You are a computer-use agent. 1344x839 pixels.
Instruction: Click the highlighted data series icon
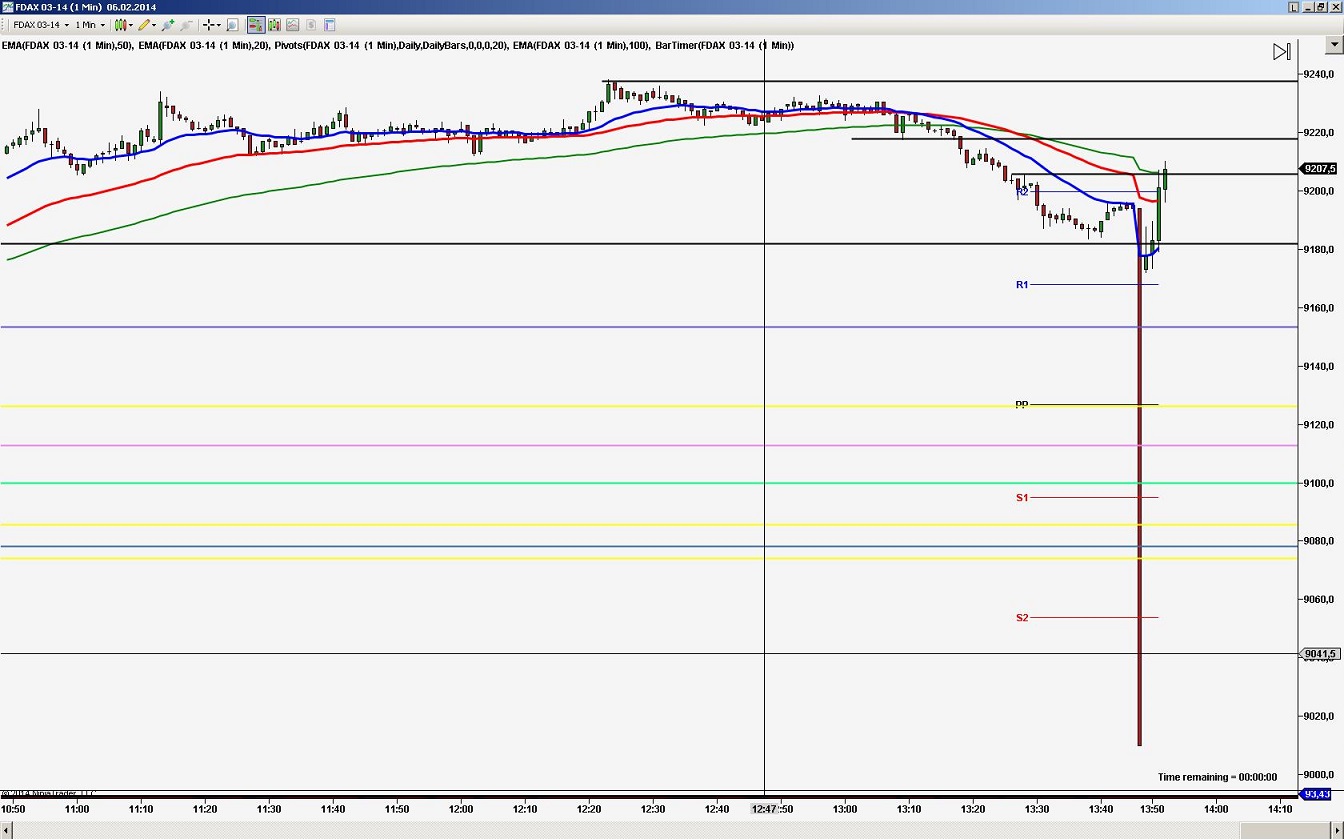click(254, 24)
